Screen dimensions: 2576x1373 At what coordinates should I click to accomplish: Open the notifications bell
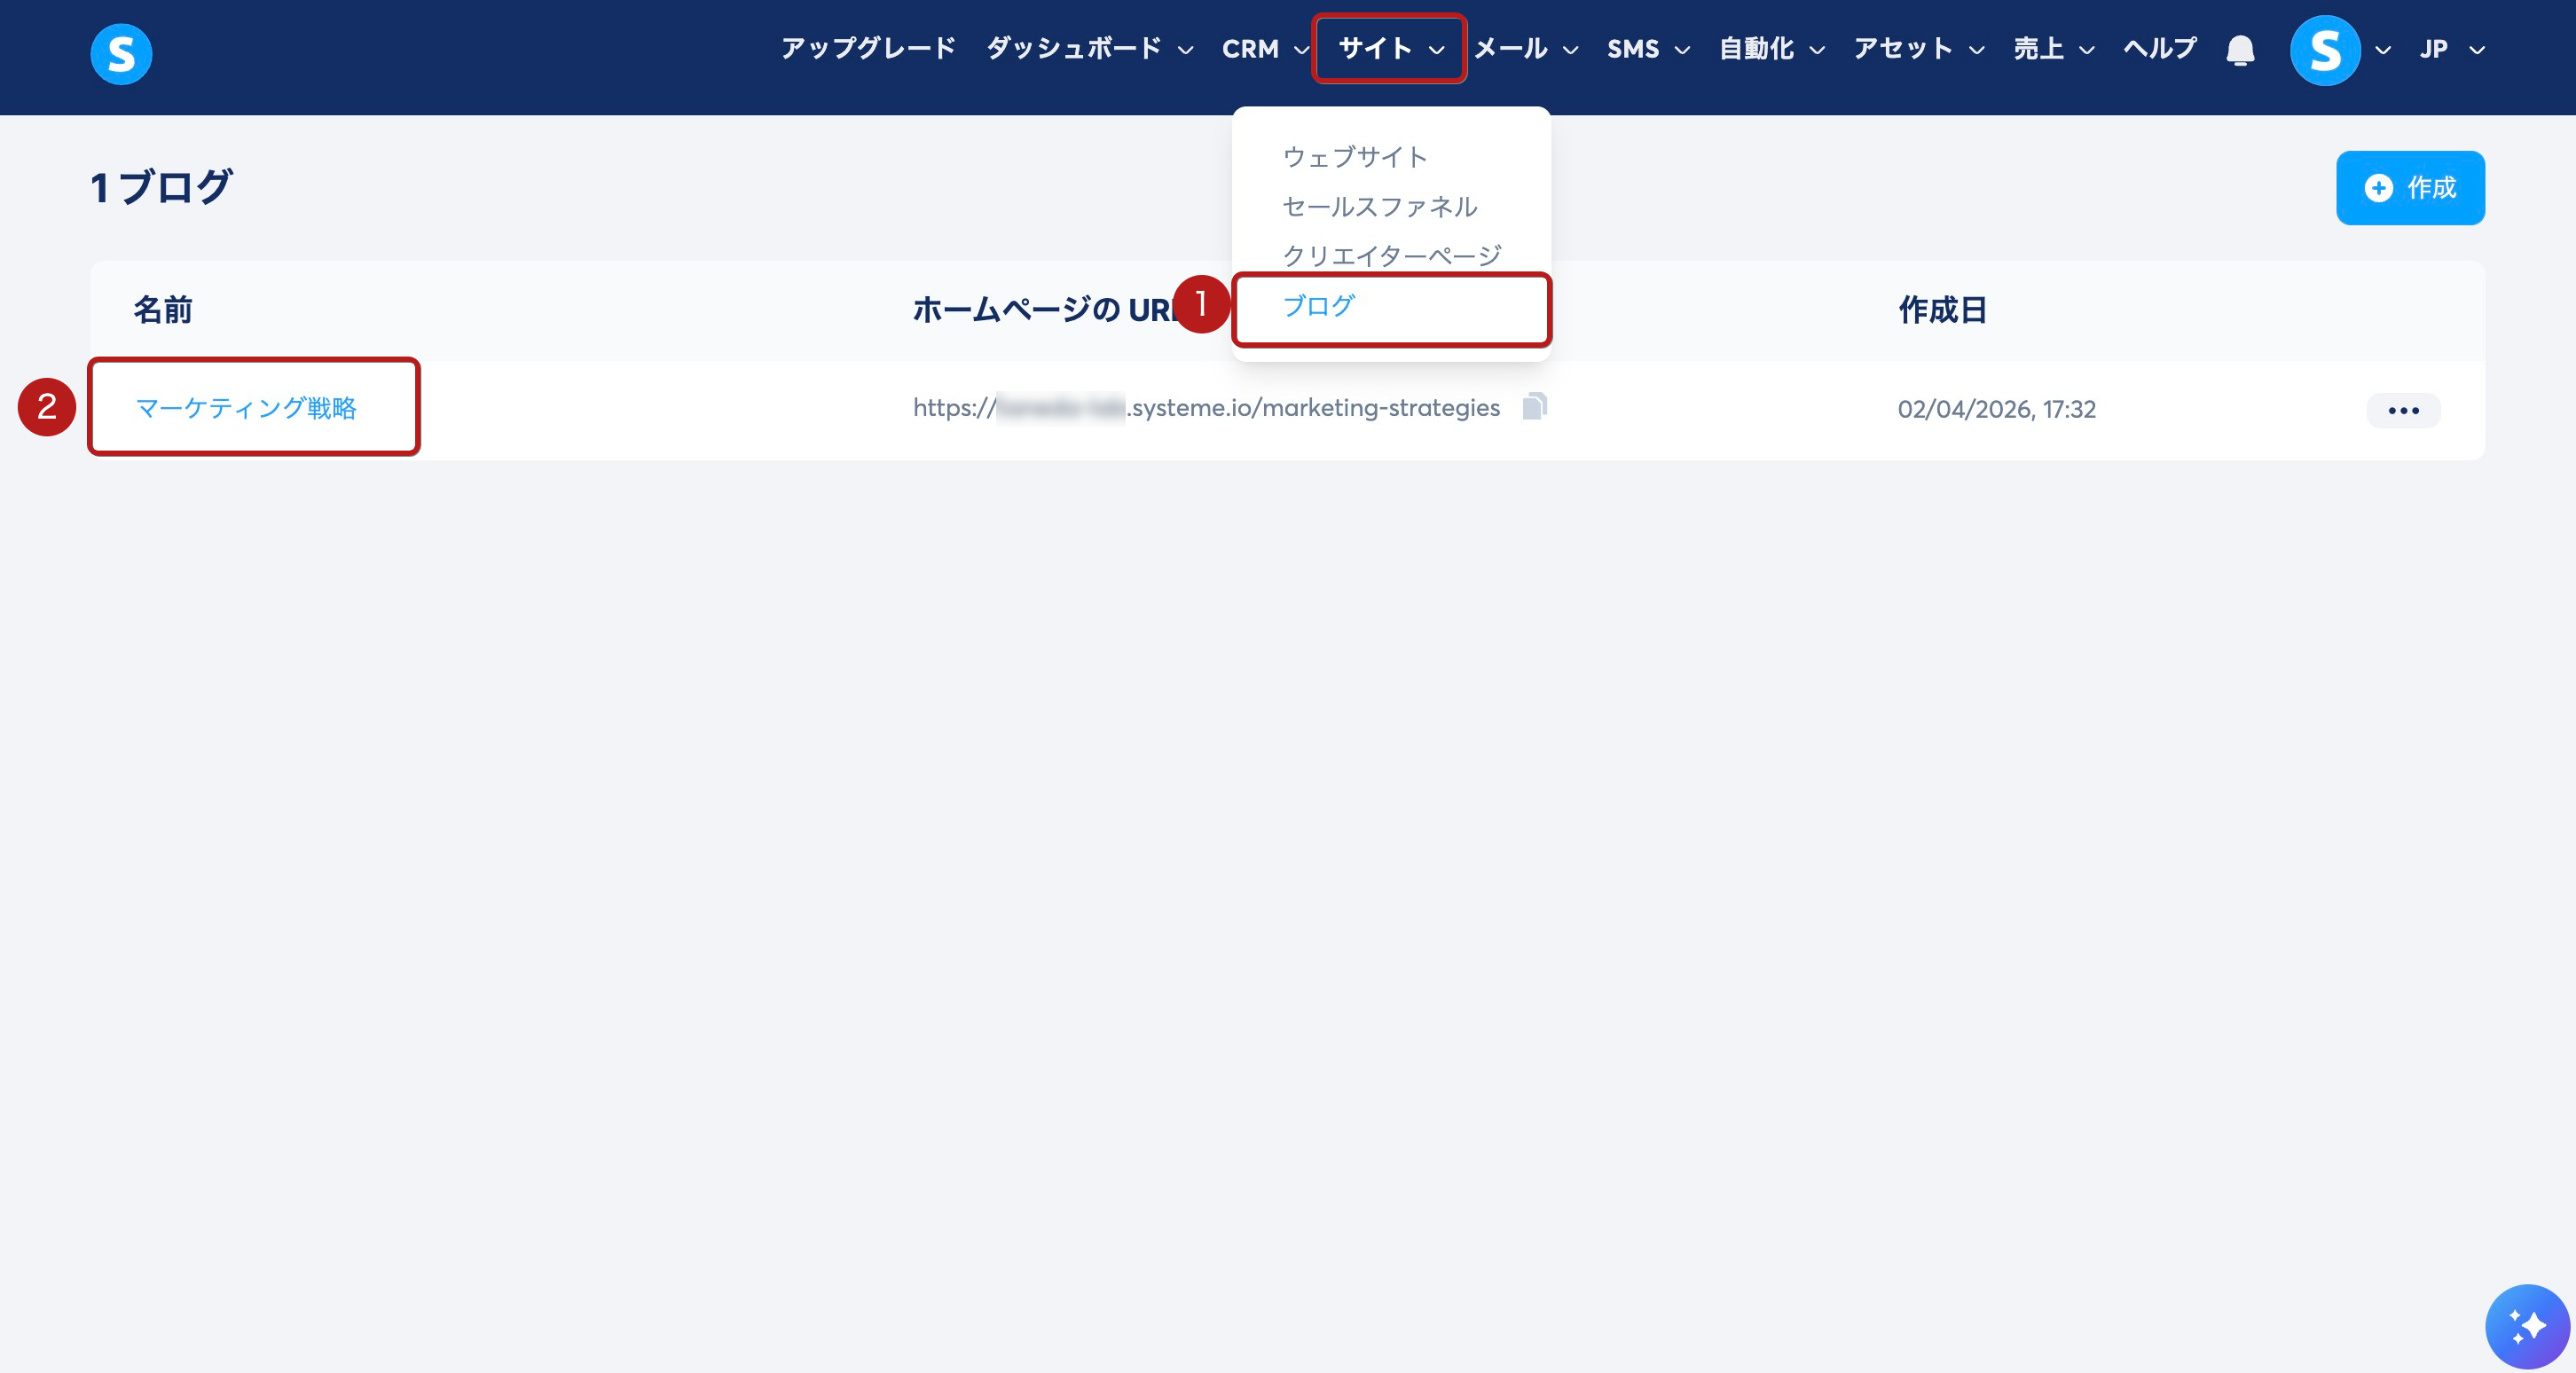coord(2240,50)
